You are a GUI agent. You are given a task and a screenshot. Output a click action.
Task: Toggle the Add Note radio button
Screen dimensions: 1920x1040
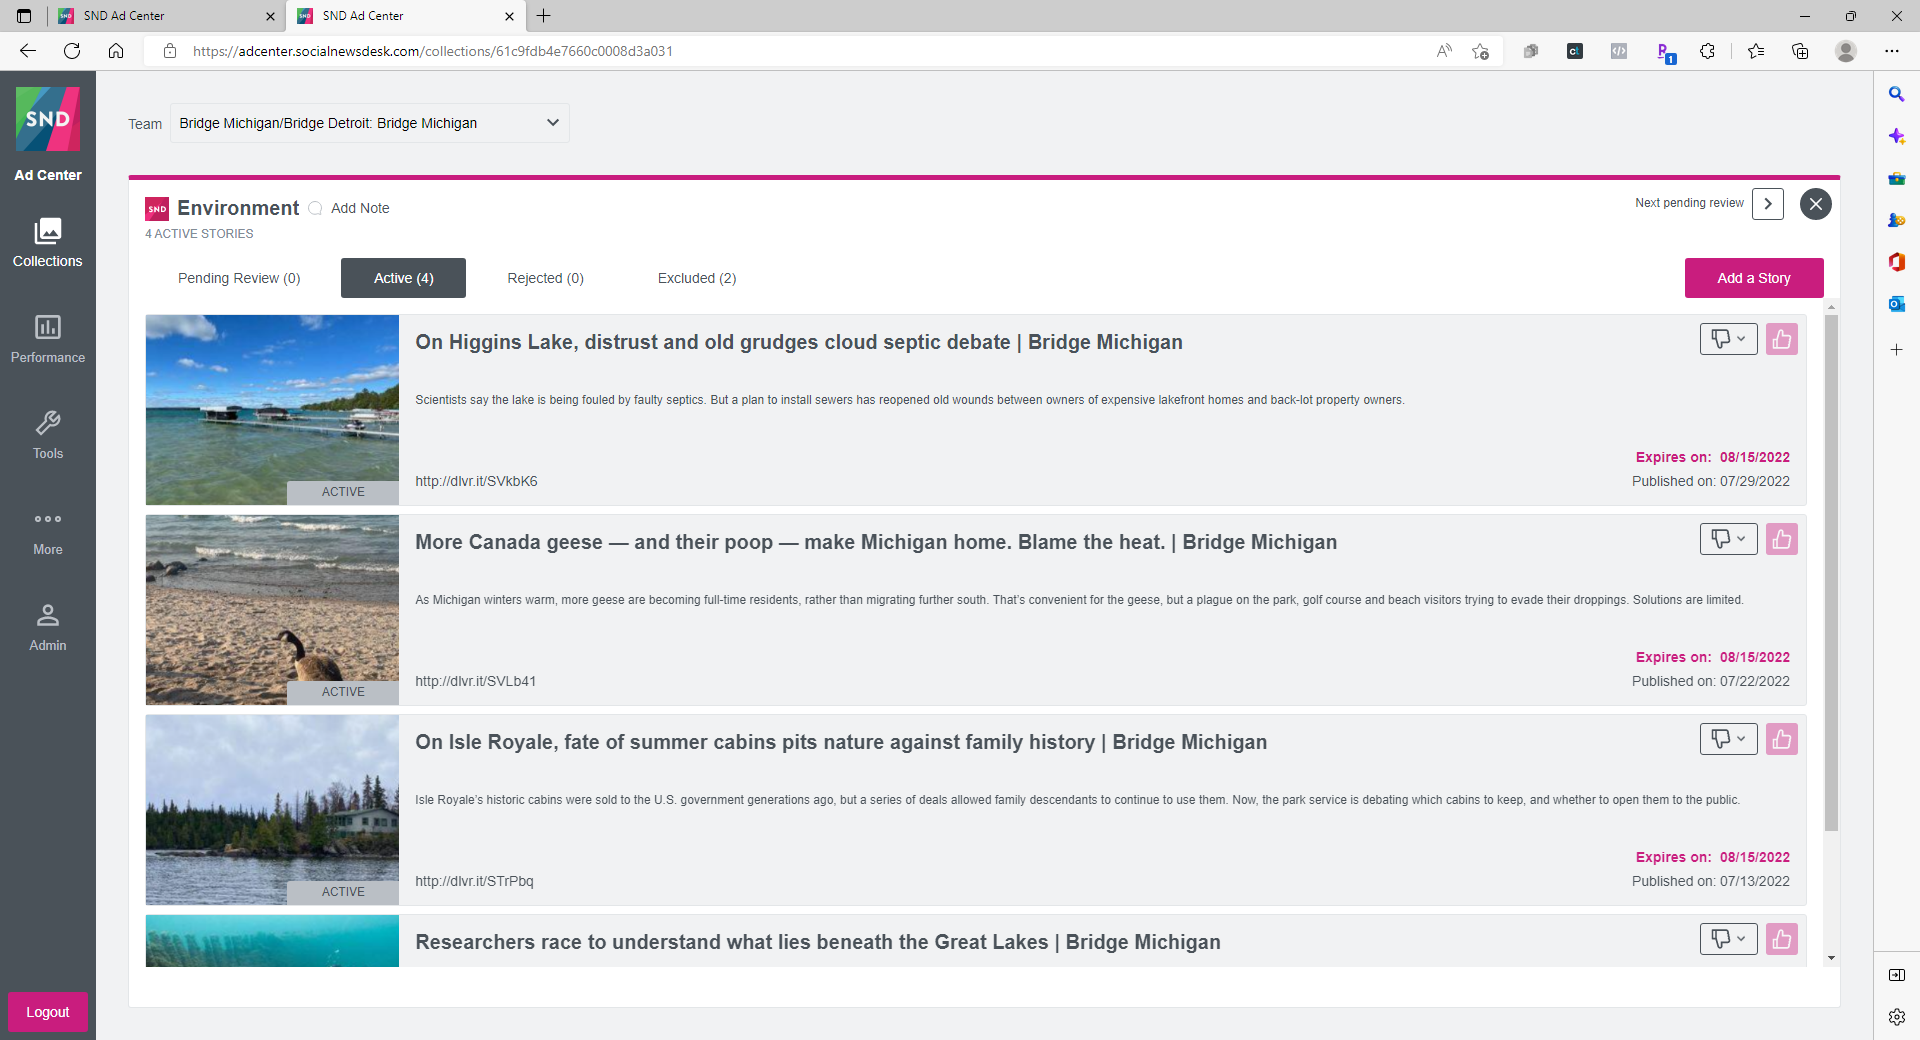click(315, 208)
